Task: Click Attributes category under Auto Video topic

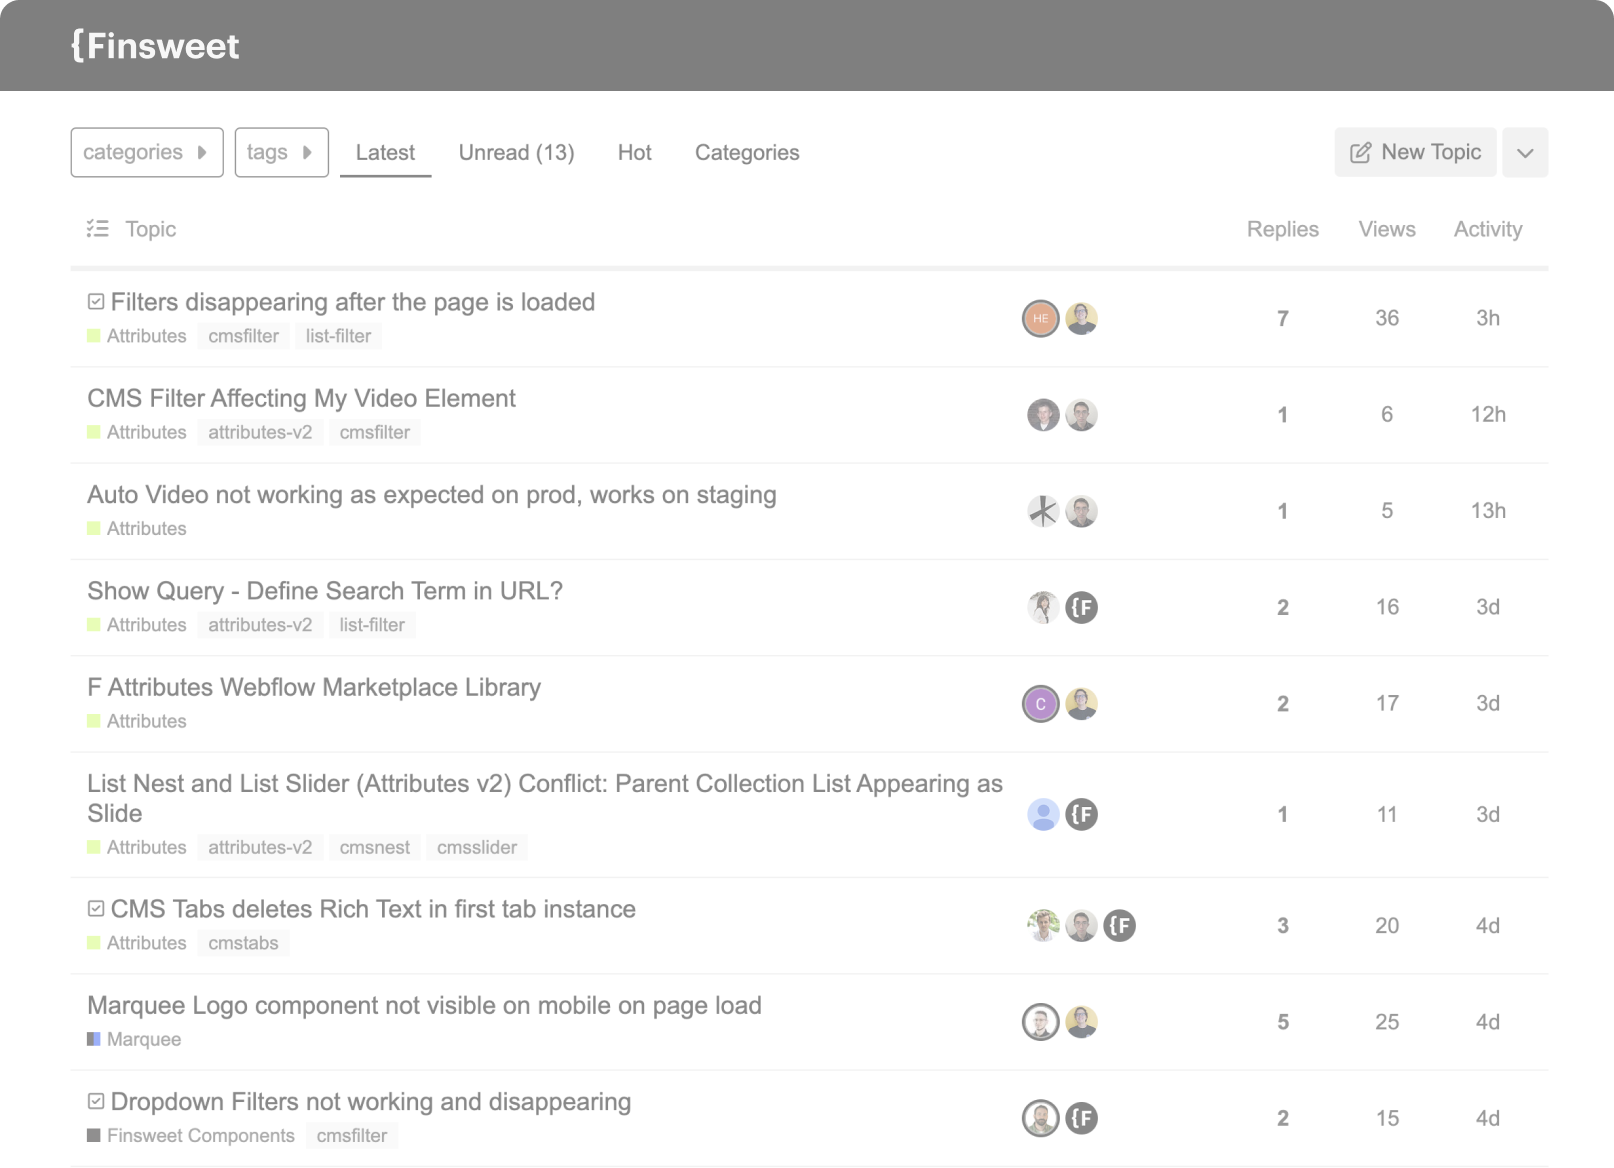Action: (137, 528)
